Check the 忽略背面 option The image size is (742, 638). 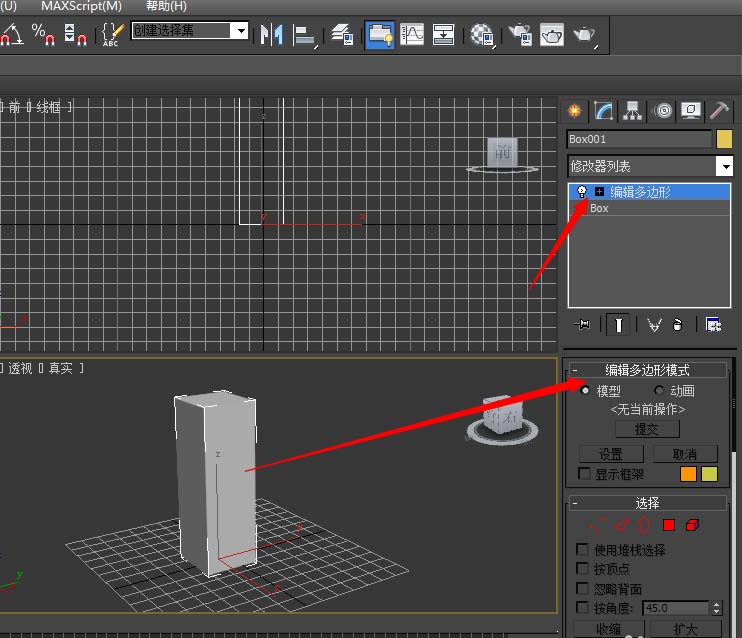click(583, 589)
